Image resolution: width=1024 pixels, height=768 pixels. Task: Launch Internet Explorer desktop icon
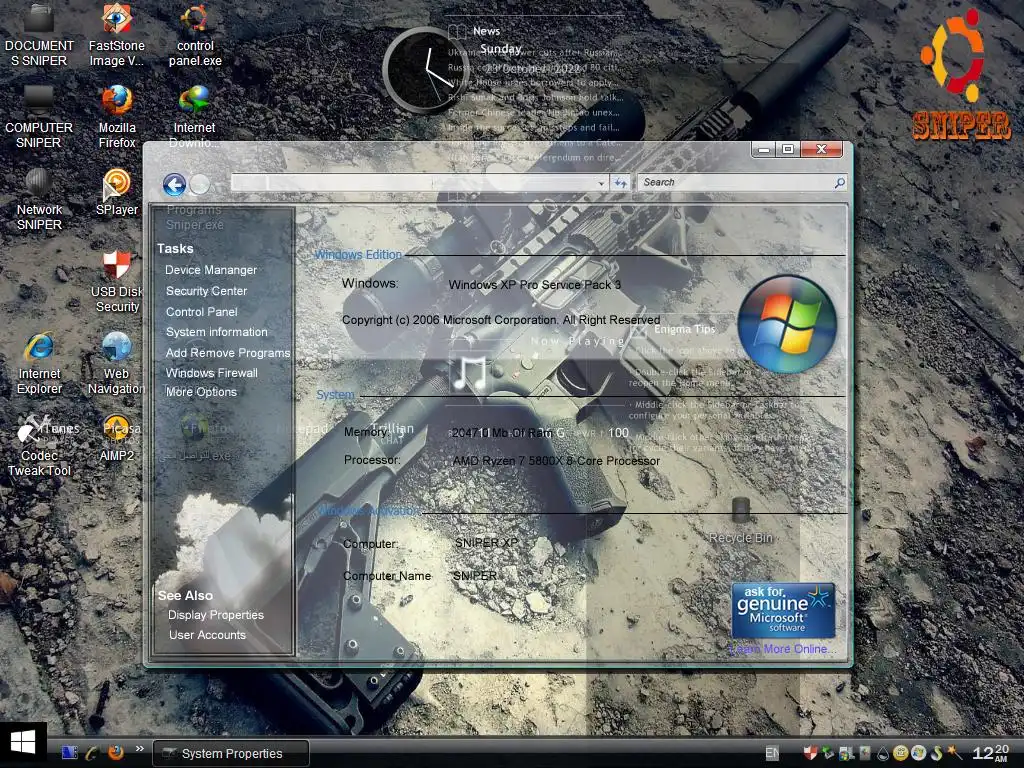tap(39, 364)
